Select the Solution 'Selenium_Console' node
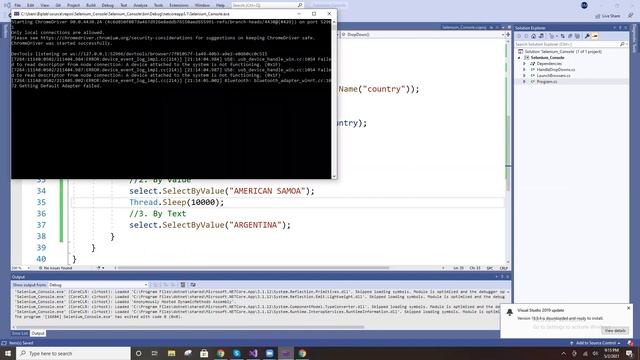Screen dimensions: 640x360 [x=563, y=51]
